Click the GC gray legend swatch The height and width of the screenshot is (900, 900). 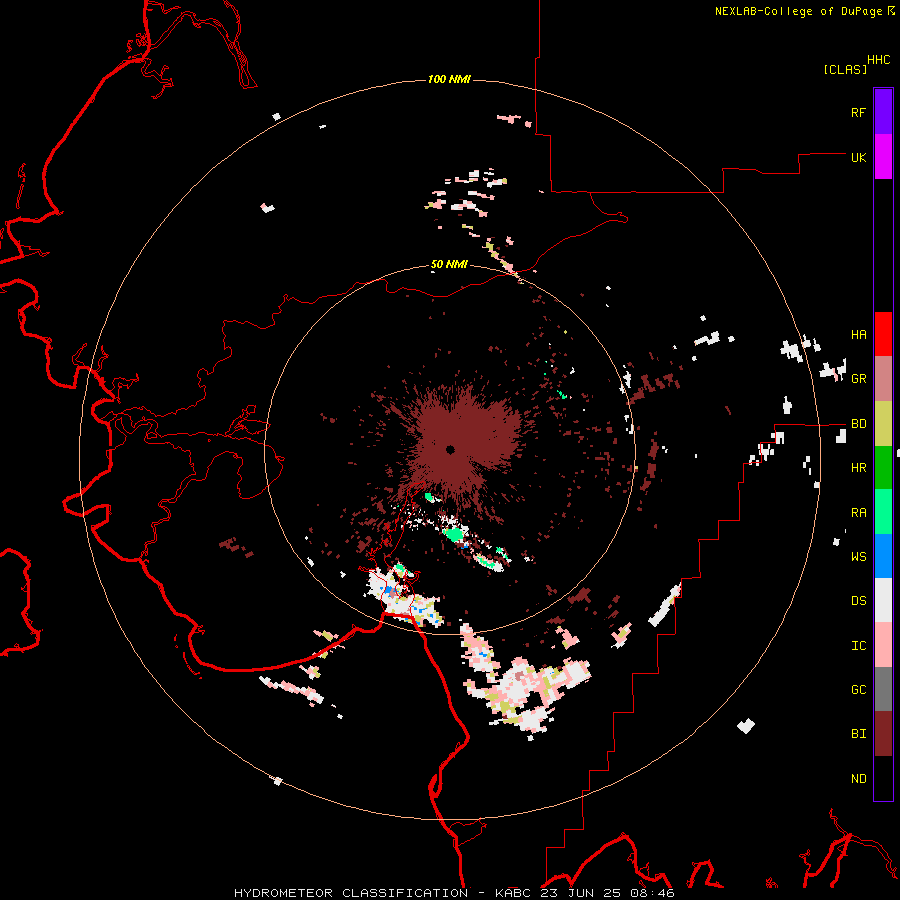click(883, 689)
